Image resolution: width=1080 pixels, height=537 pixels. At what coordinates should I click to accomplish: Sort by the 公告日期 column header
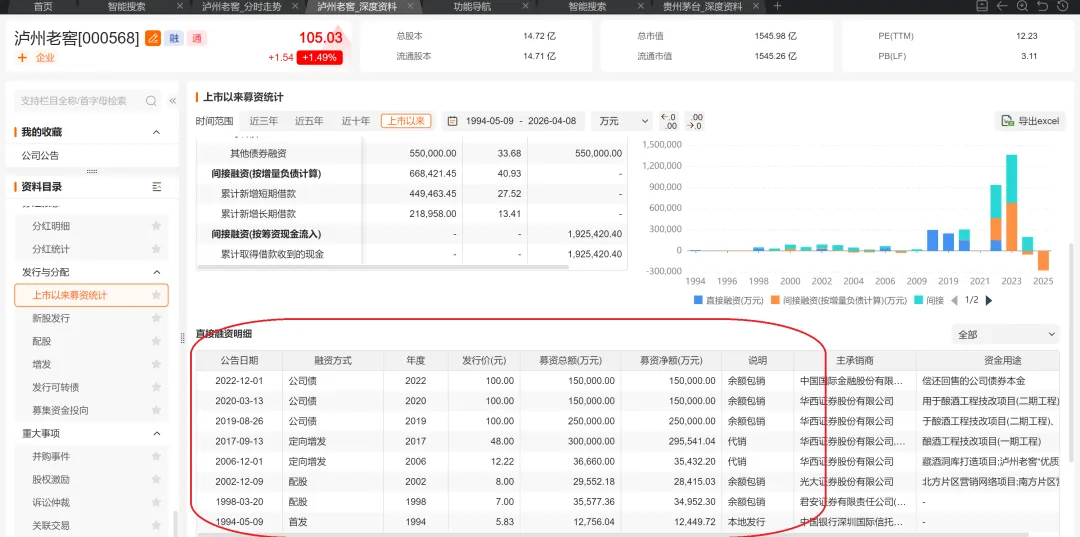[239, 361]
